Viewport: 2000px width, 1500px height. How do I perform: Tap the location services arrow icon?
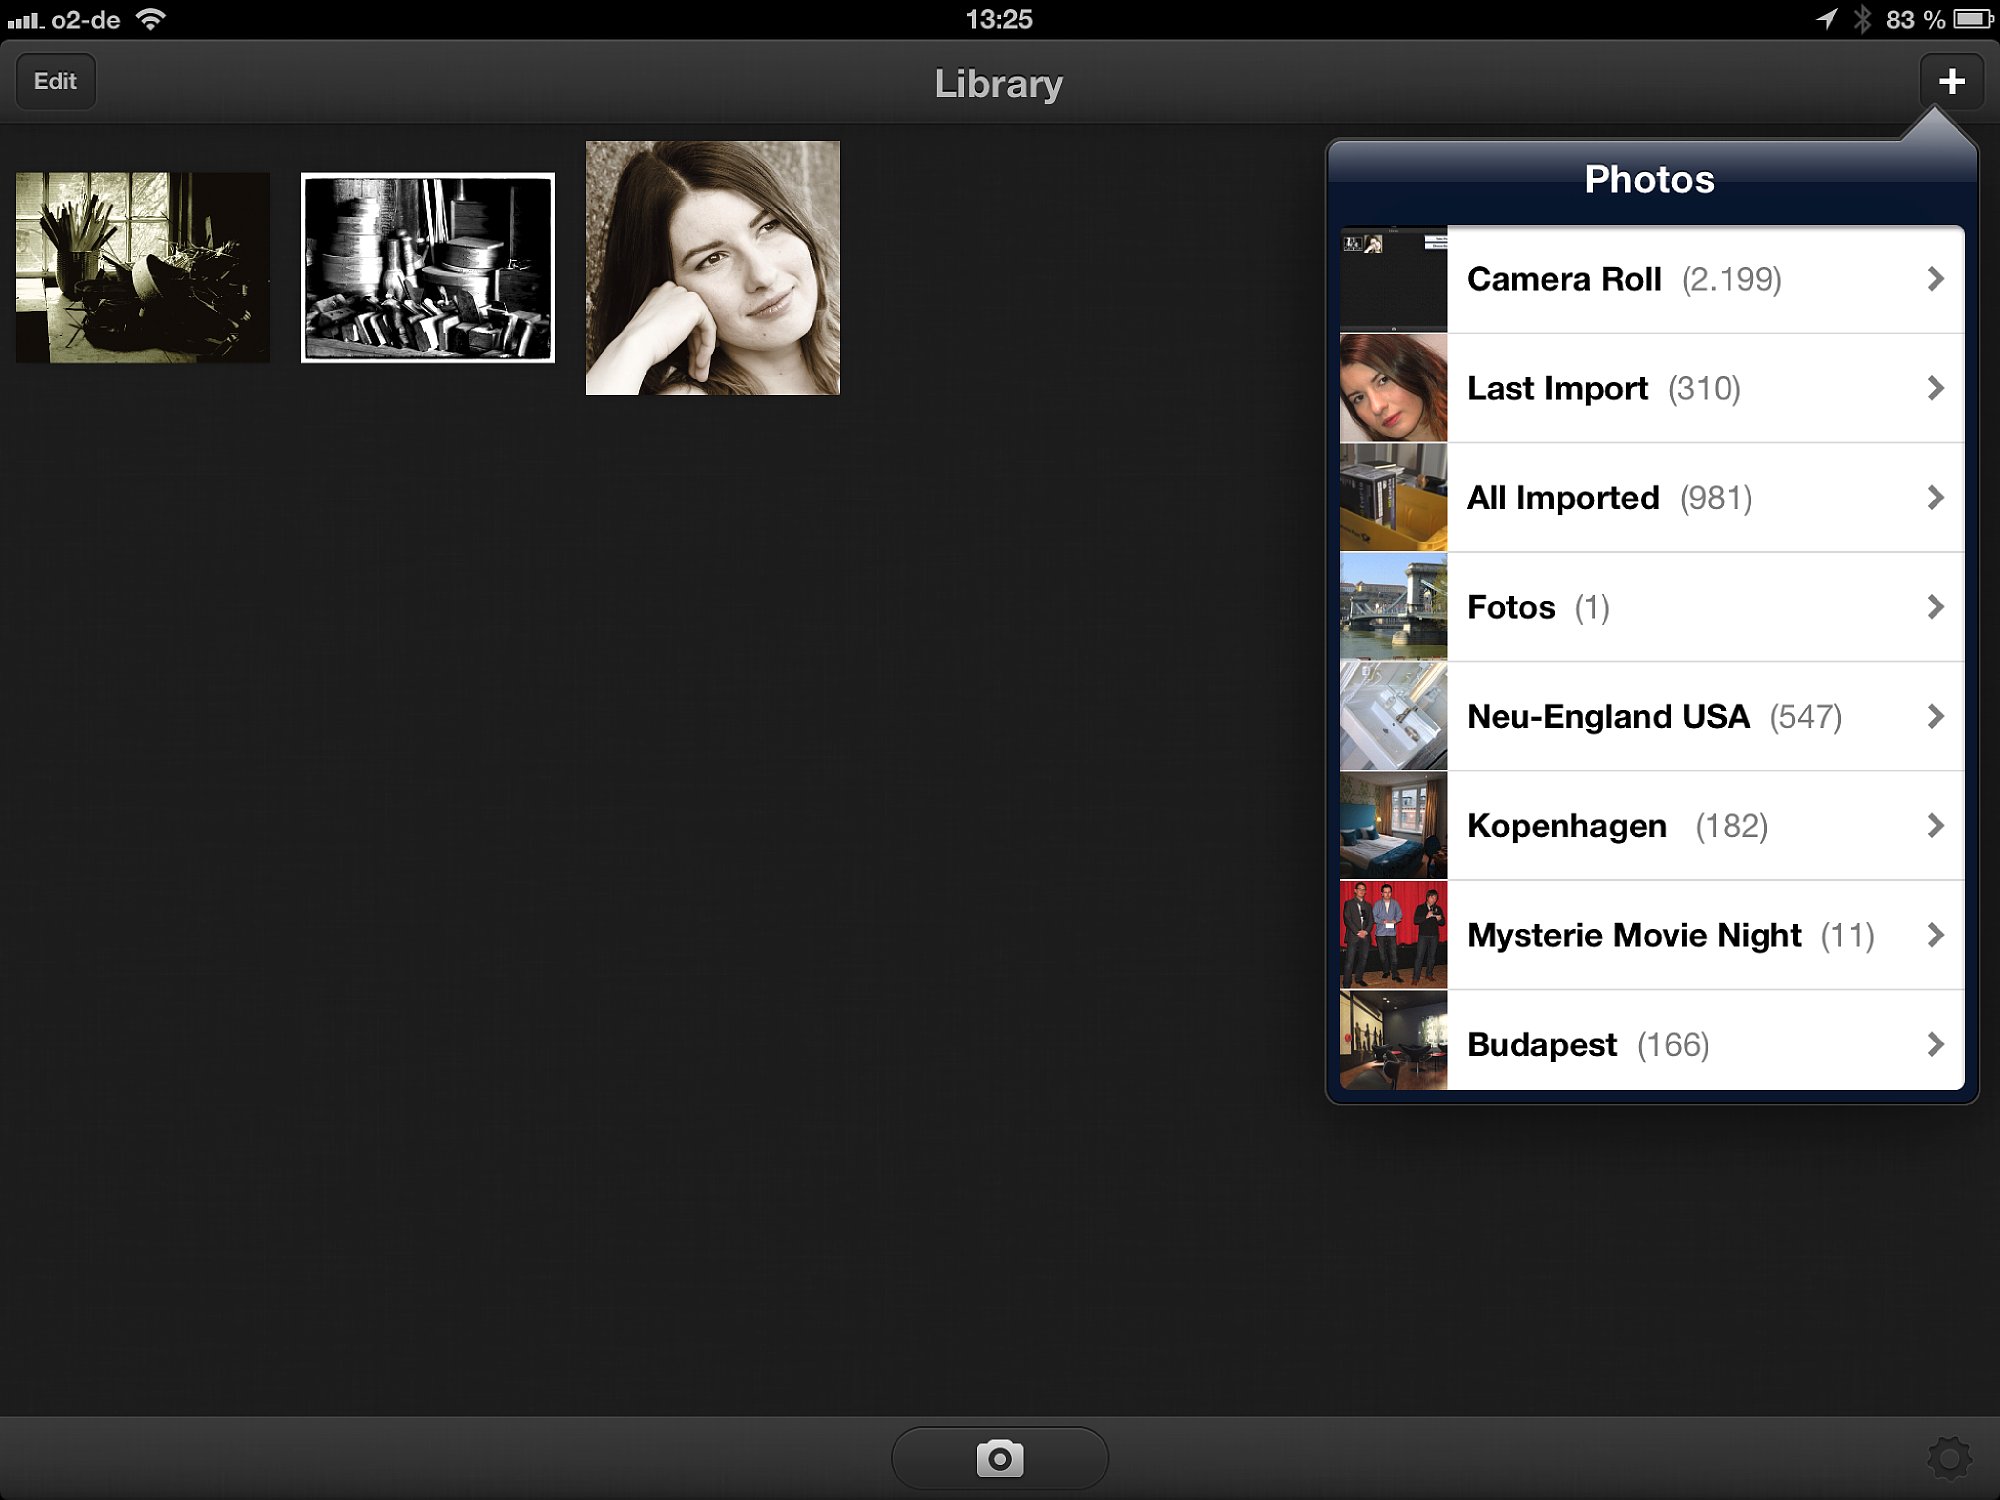1826,19
